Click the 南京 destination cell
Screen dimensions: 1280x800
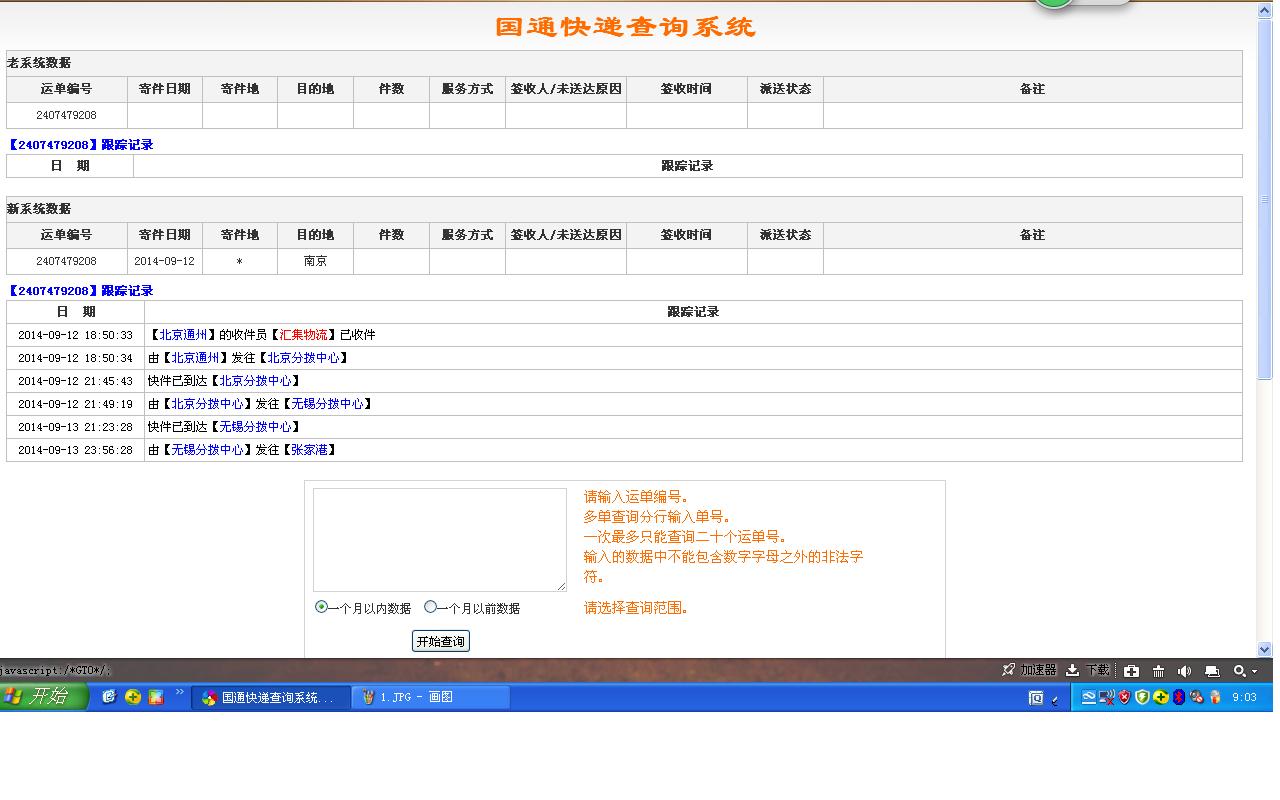(x=315, y=261)
